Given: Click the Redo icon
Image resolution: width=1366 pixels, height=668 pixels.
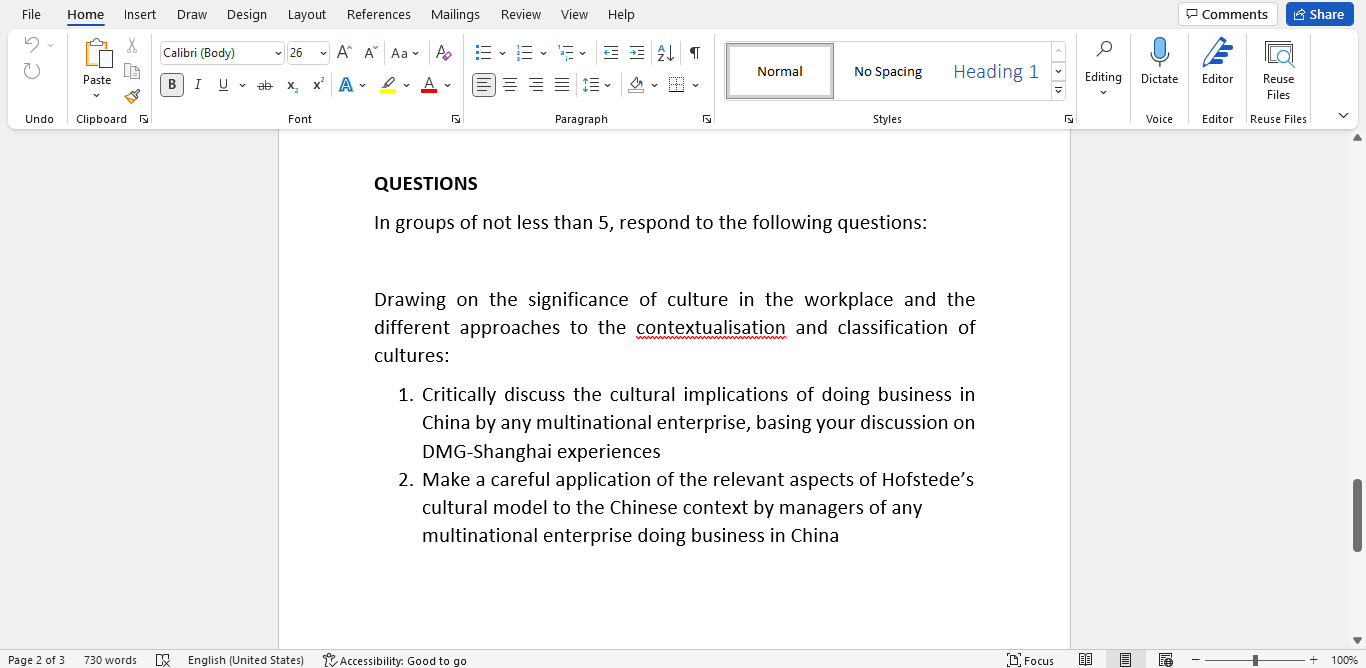Looking at the screenshot, I should [32, 71].
